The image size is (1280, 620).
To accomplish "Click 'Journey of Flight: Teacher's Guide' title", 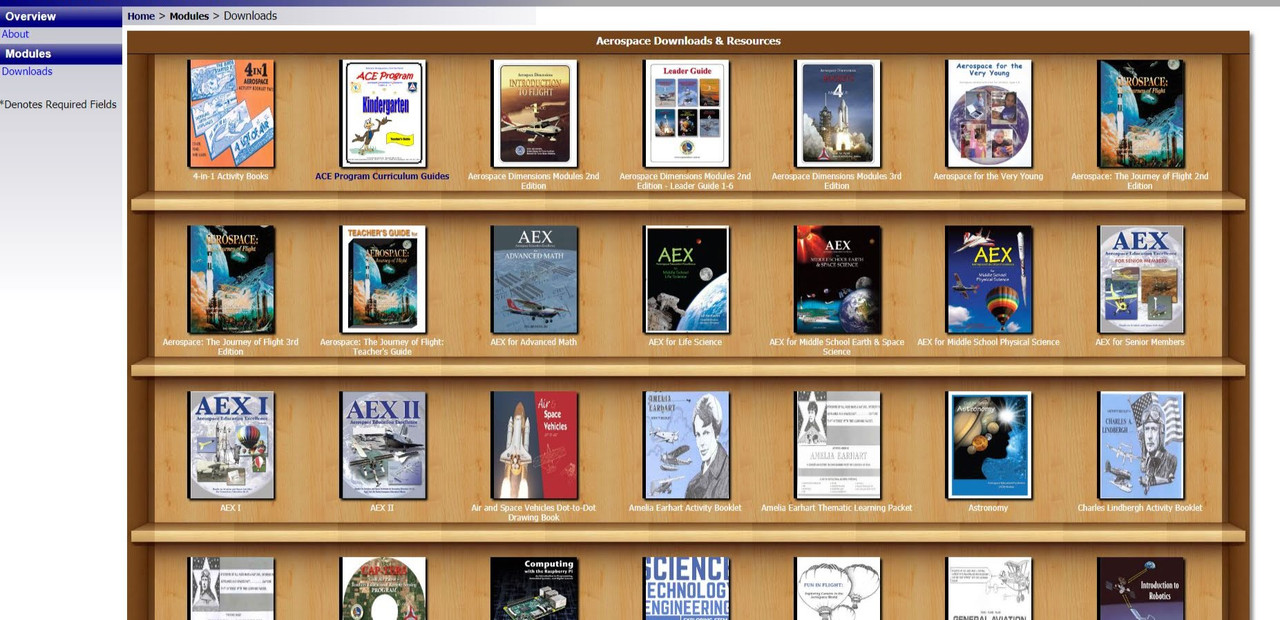I will [x=382, y=347].
